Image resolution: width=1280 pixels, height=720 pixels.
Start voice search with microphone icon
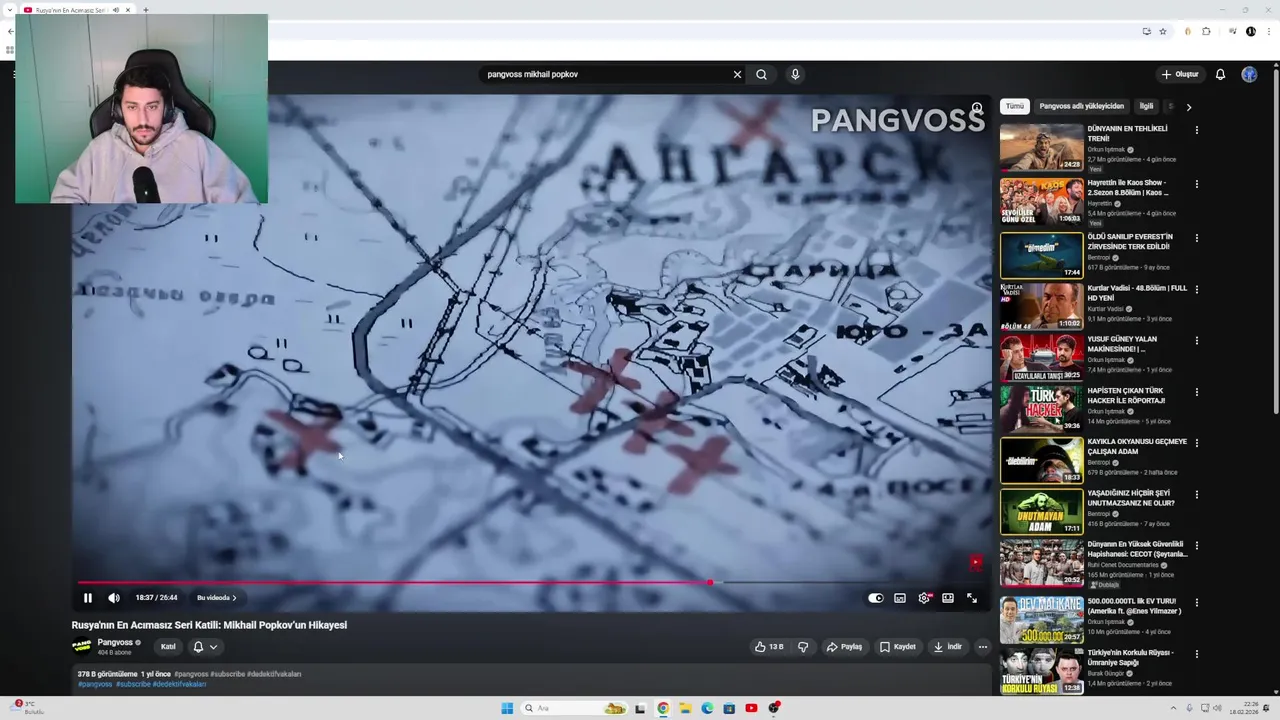pyautogui.click(x=795, y=74)
